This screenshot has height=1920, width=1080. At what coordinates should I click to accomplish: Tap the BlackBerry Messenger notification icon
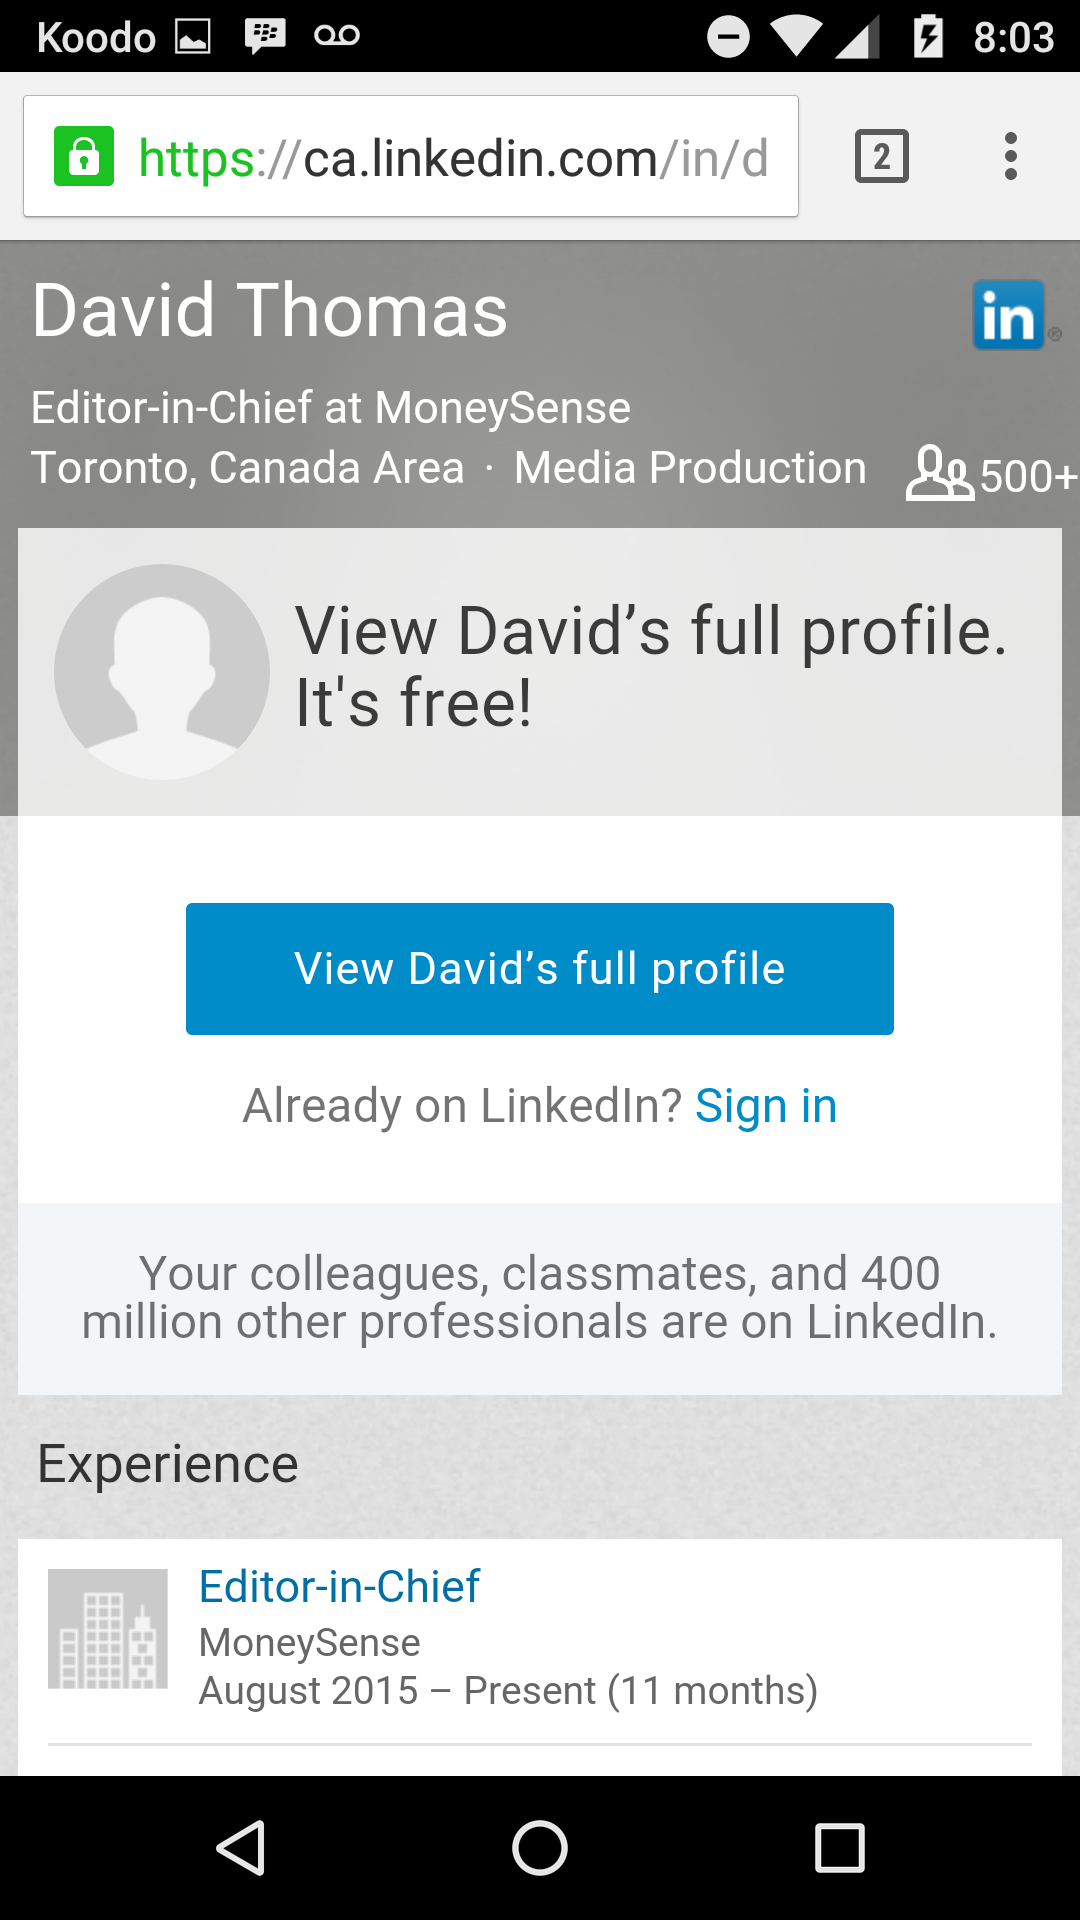(x=265, y=36)
